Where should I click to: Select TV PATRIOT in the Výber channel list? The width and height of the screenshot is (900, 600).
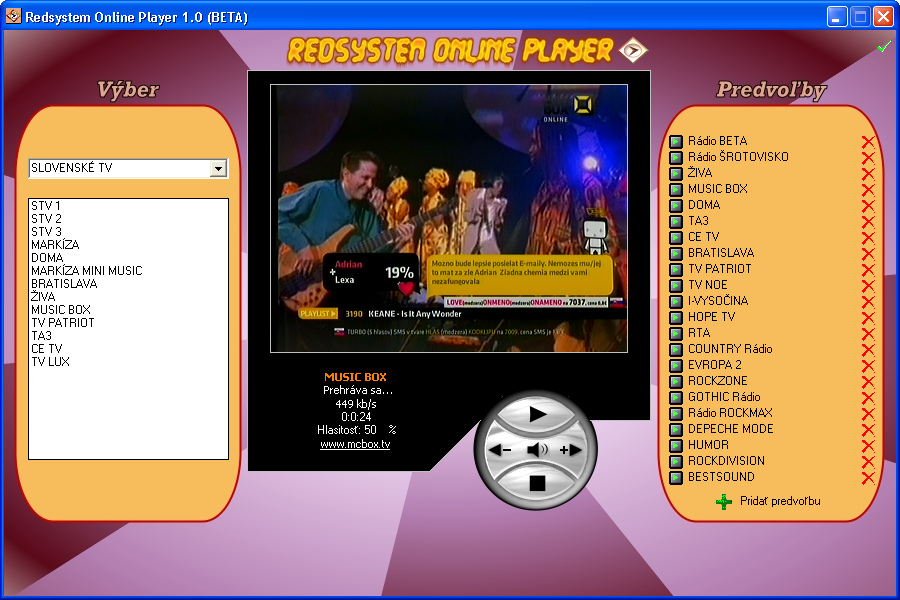click(63, 323)
